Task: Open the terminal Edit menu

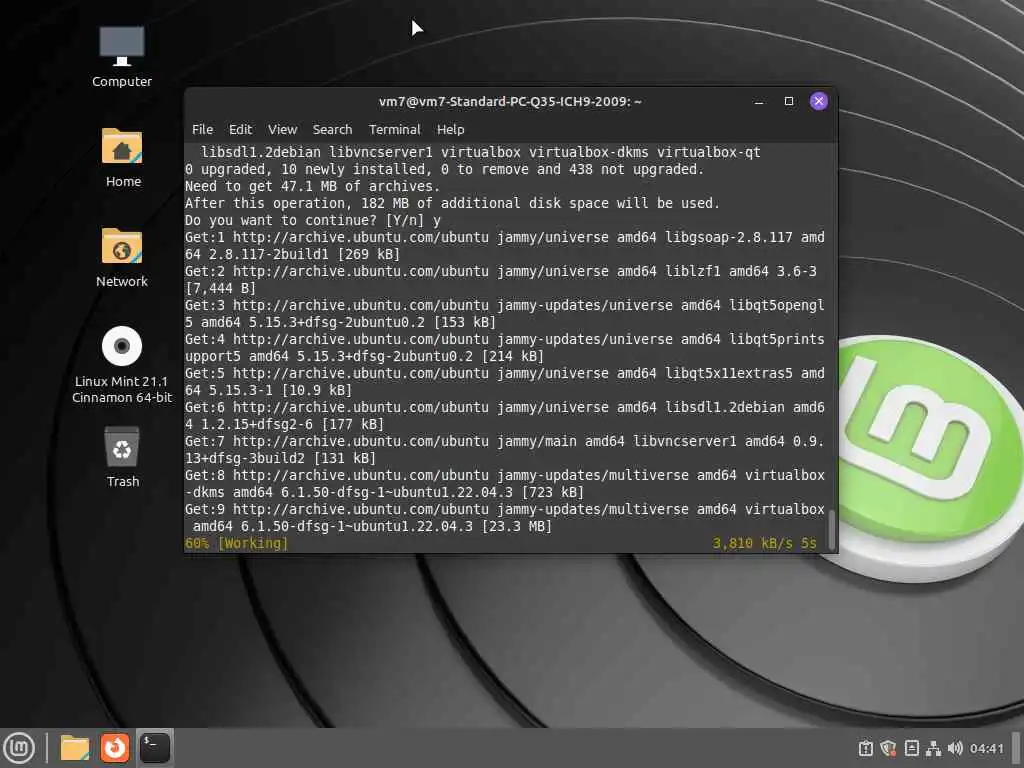Action: pyautogui.click(x=240, y=129)
